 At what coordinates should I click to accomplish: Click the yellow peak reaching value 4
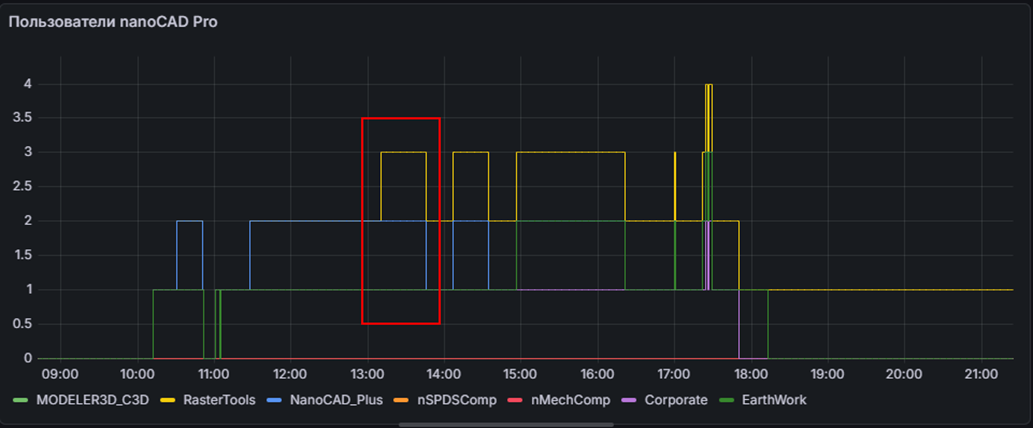[708, 86]
